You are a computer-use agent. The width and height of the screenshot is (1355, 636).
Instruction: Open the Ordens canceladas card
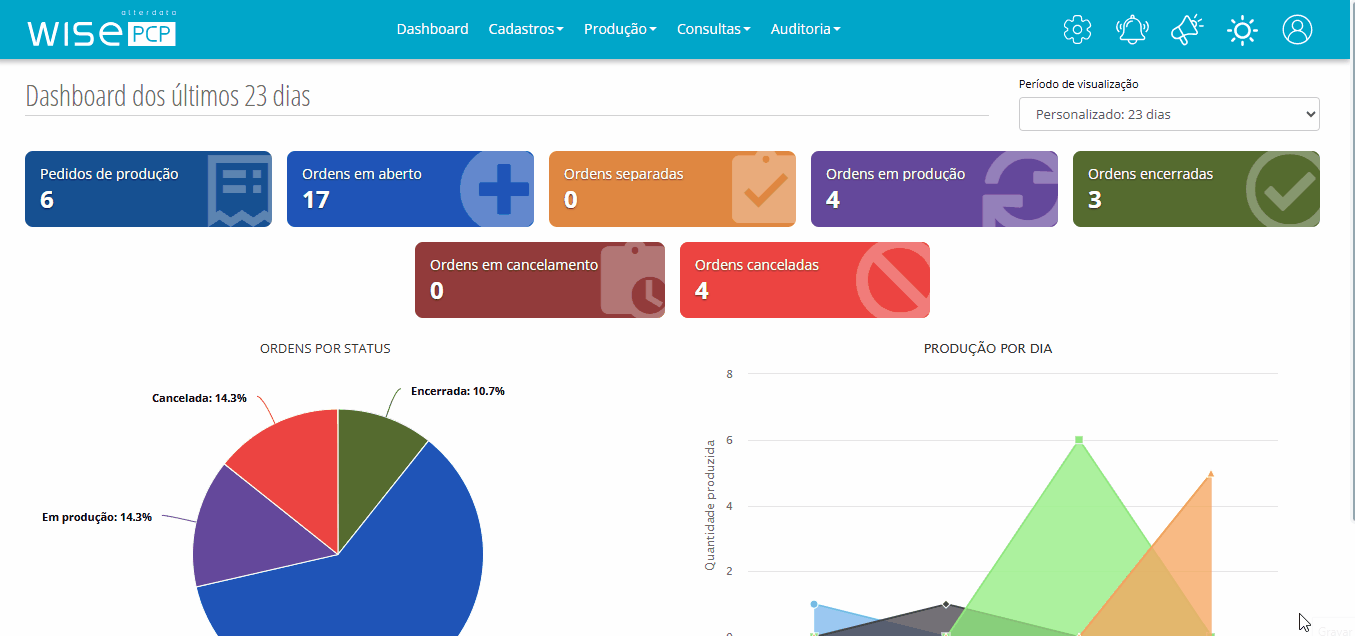(x=805, y=280)
